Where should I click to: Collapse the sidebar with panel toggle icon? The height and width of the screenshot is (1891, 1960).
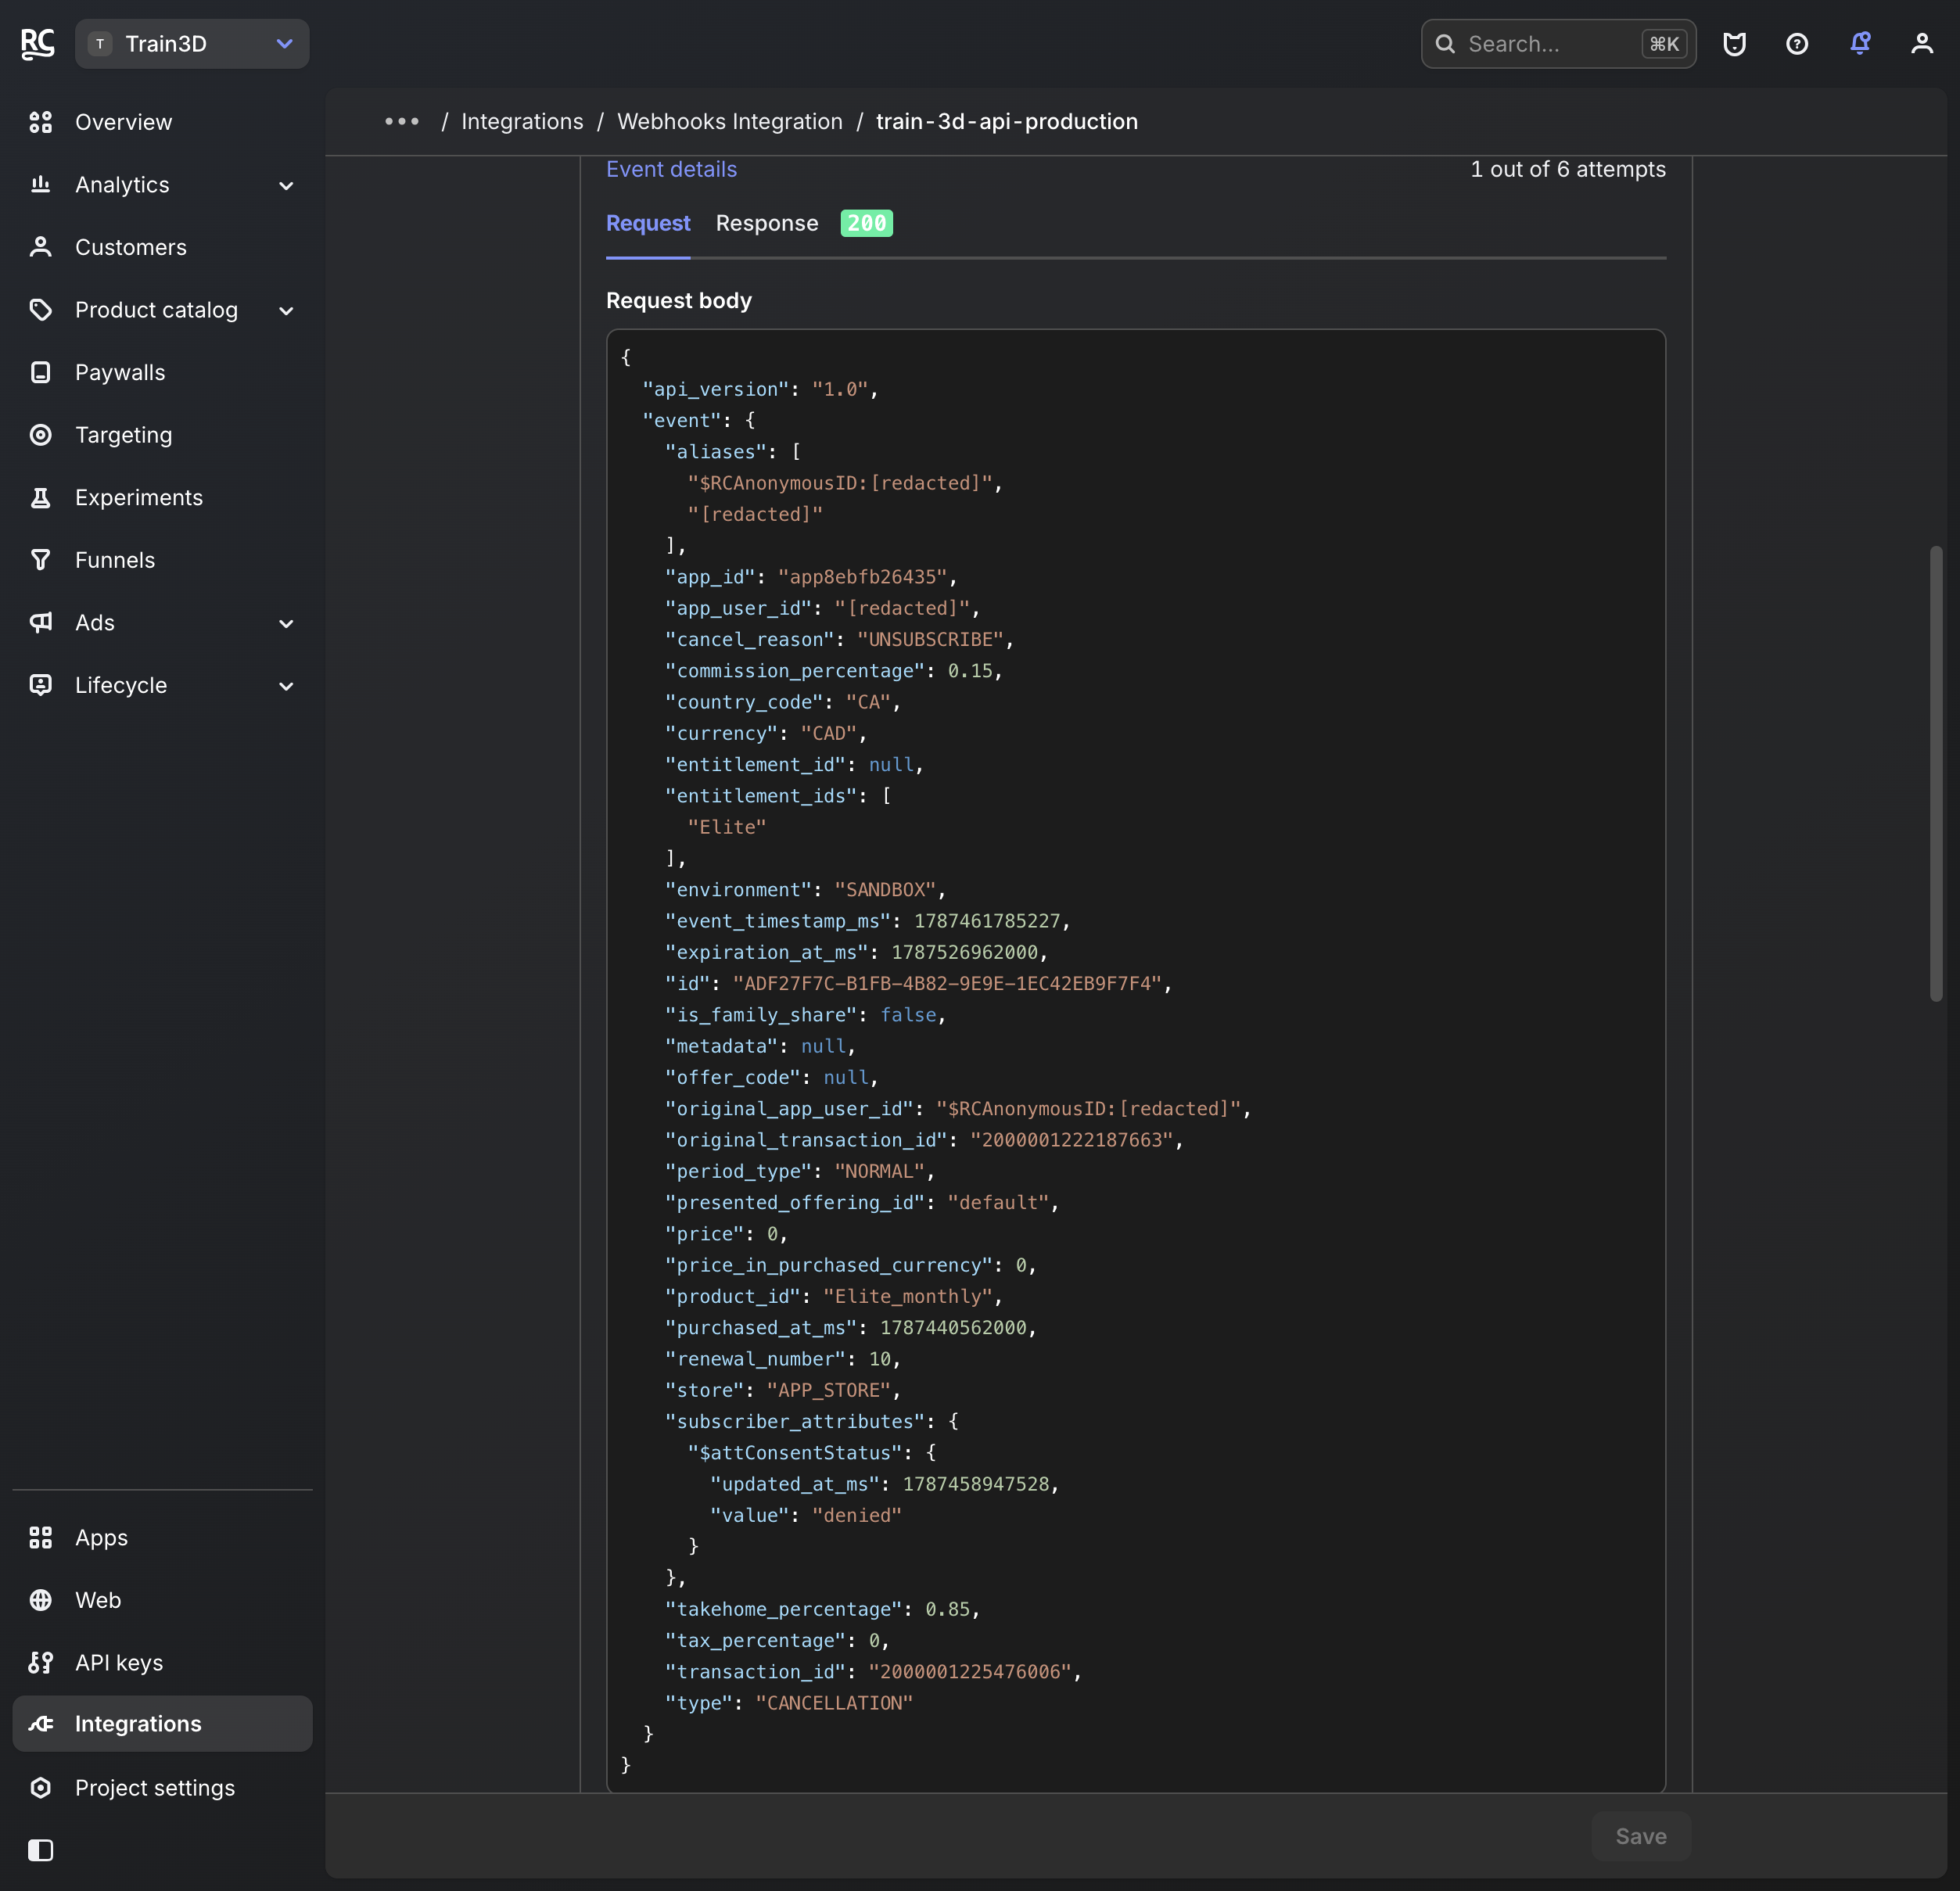point(41,1850)
